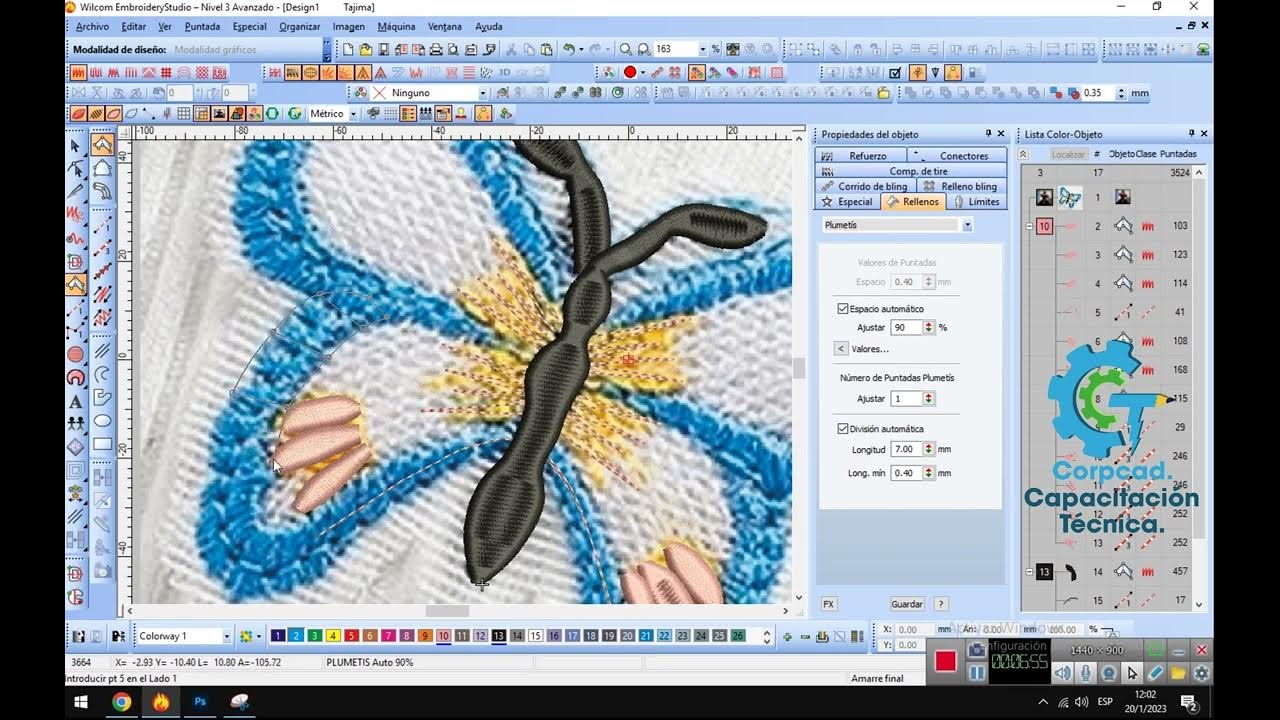The height and width of the screenshot is (720, 1280).
Task: Open the Plumetis fill type dropdown
Action: pyautogui.click(x=967, y=225)
